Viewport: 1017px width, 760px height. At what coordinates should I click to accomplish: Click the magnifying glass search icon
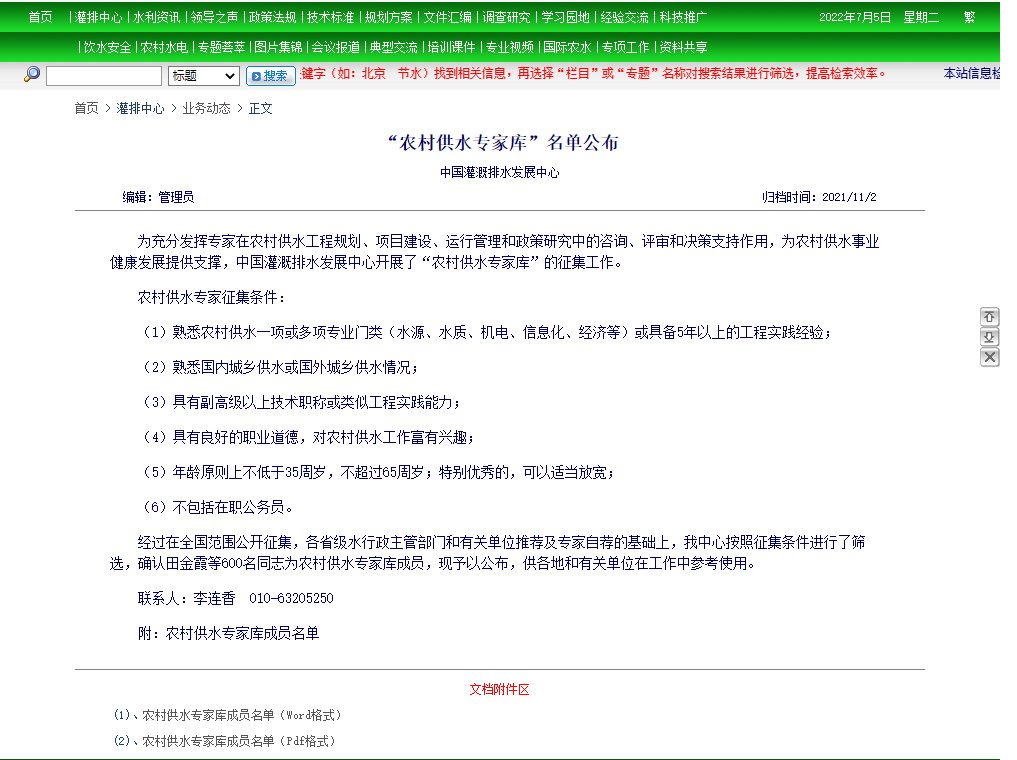[32, 75]
